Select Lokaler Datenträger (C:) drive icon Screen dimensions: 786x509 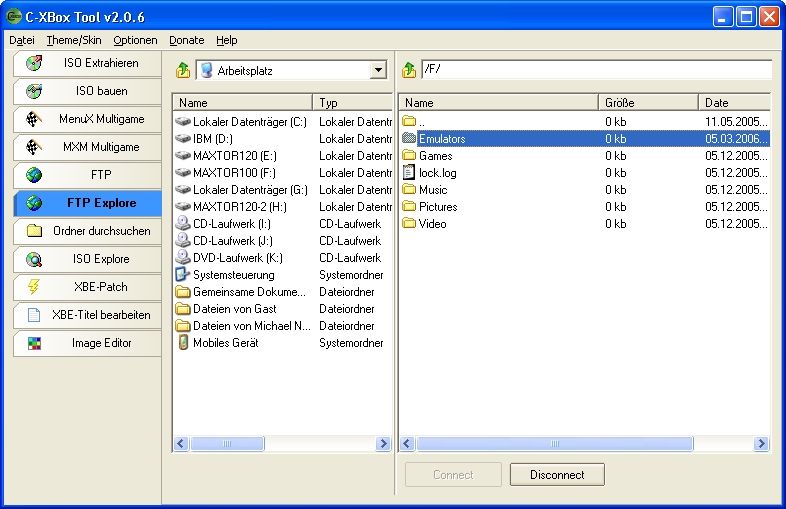[x=183, y=122]
